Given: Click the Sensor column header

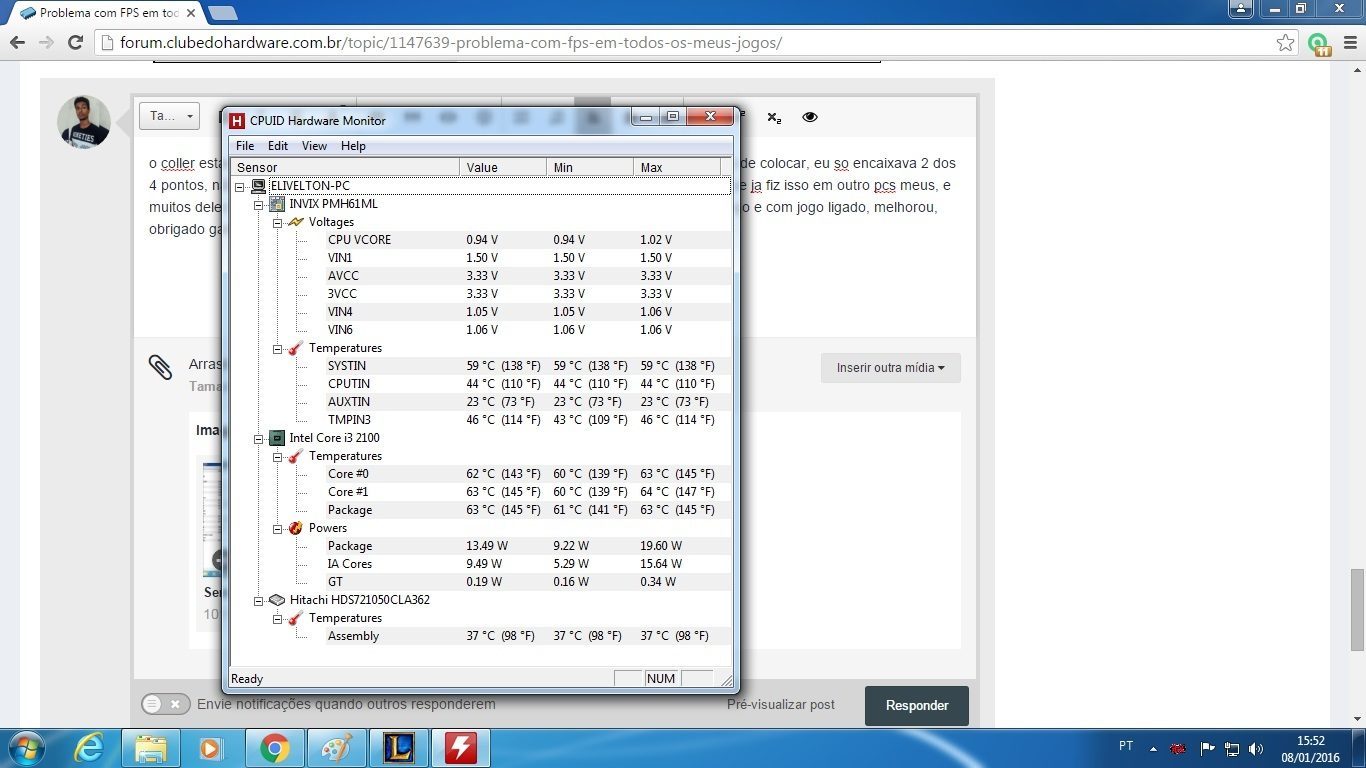Looking at the screenshot, I should (345, 167).
